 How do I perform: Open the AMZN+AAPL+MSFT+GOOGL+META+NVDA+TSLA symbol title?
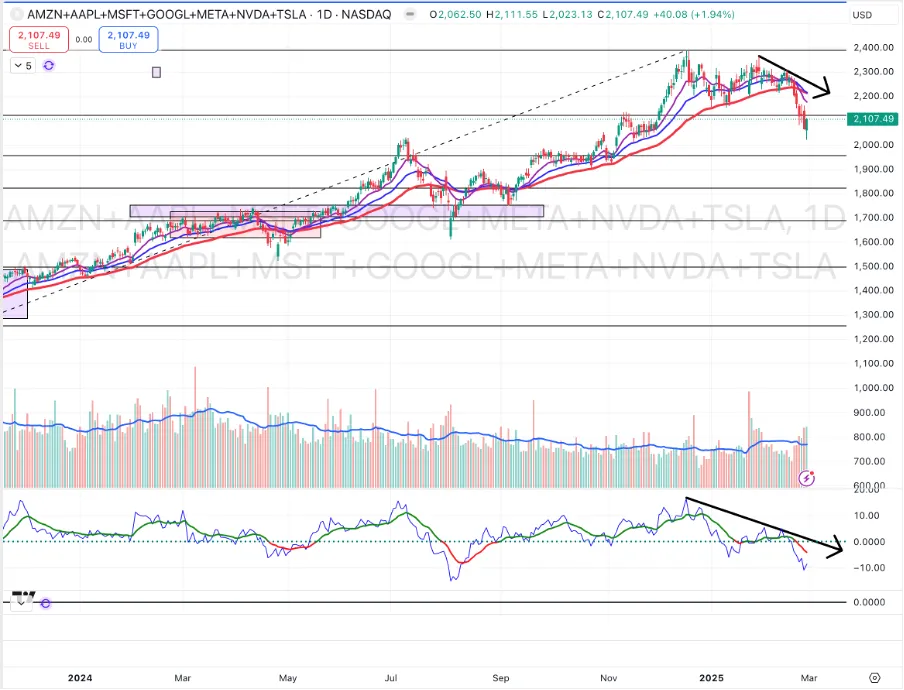point(209,14)
